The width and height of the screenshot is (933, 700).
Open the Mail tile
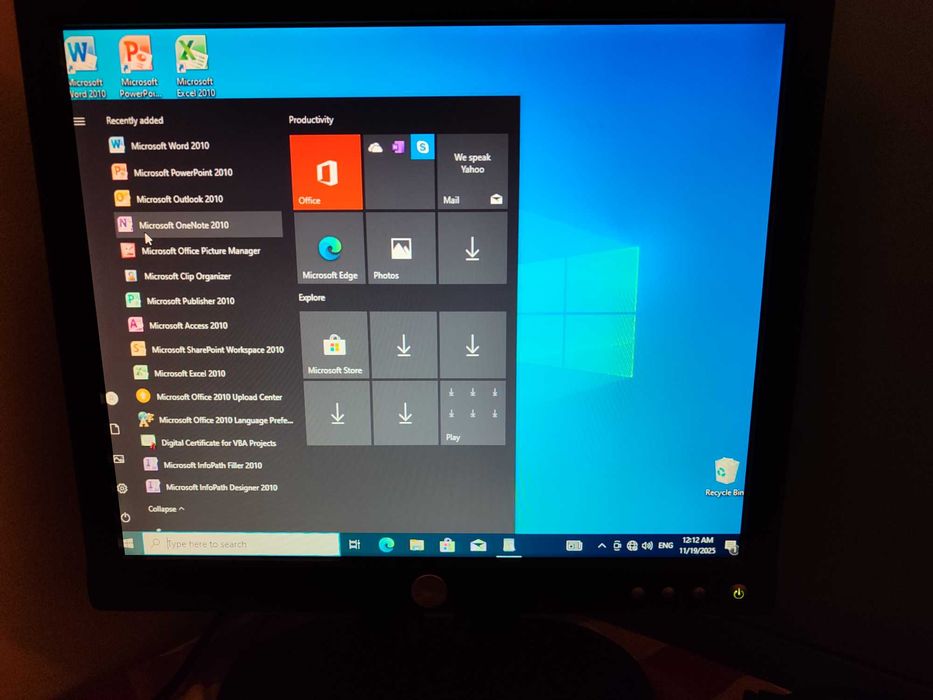[x=472, y=171]
